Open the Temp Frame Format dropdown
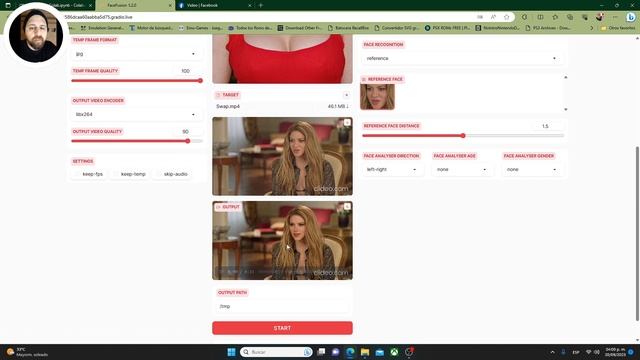This screenshot has width=640, height=360. click(136, 54)
